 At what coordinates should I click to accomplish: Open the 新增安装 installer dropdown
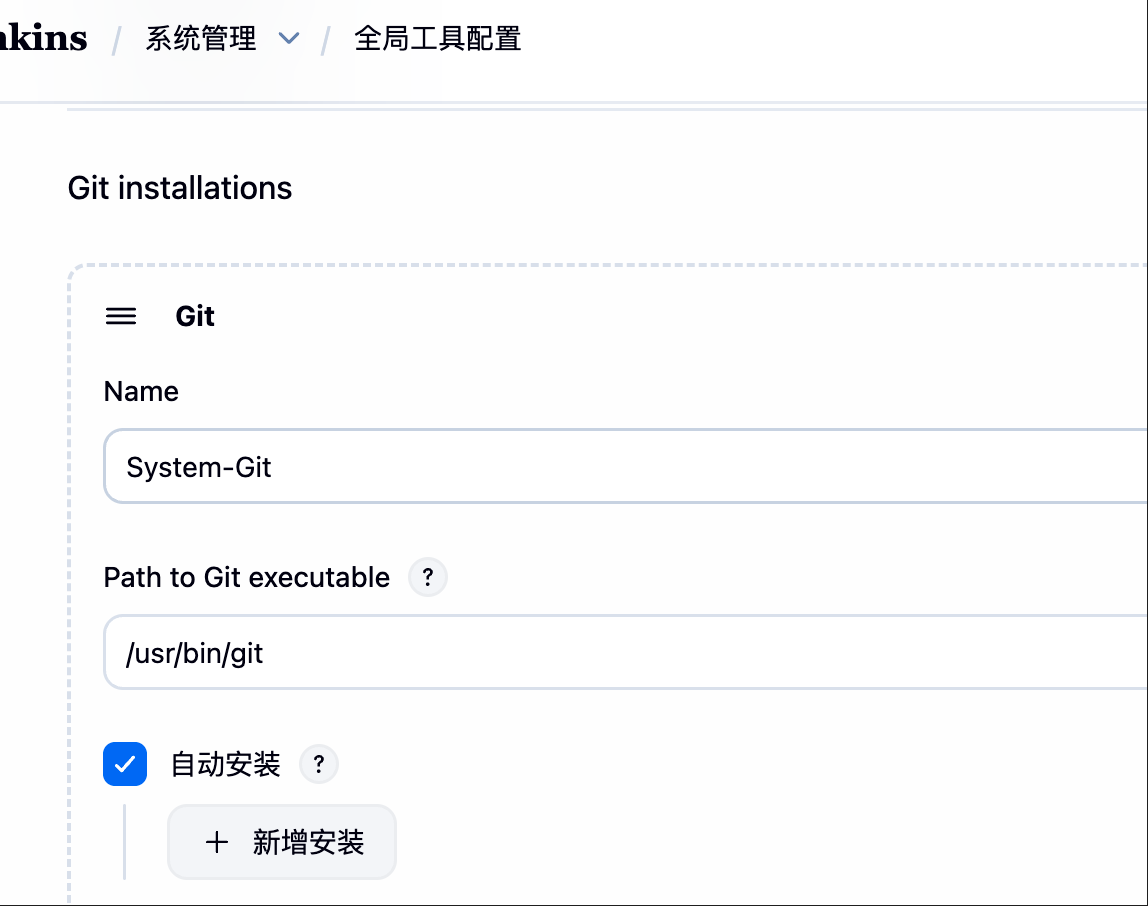click(282, 842)
